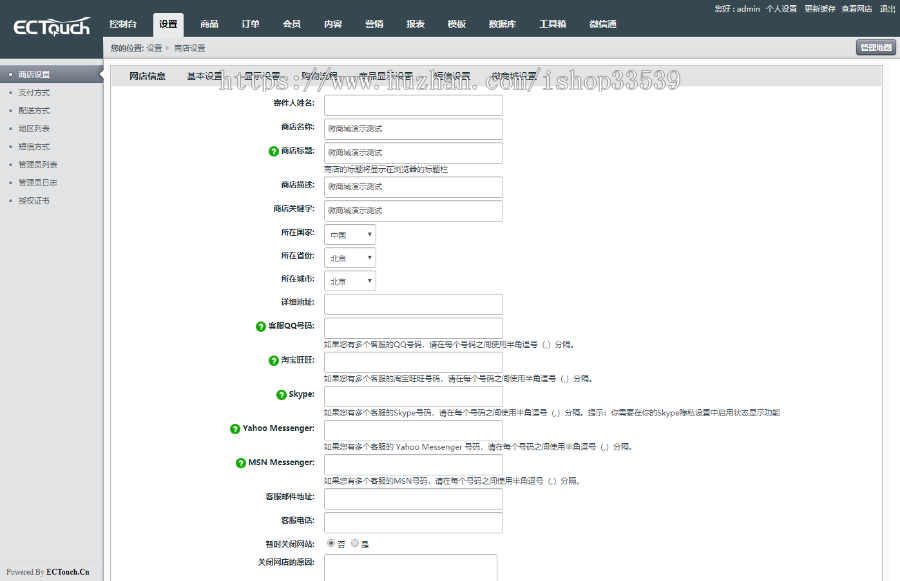Screen dimensions: 900x581
Task: Open the 所在城市 dropdown
Action: tap(350, 281)
